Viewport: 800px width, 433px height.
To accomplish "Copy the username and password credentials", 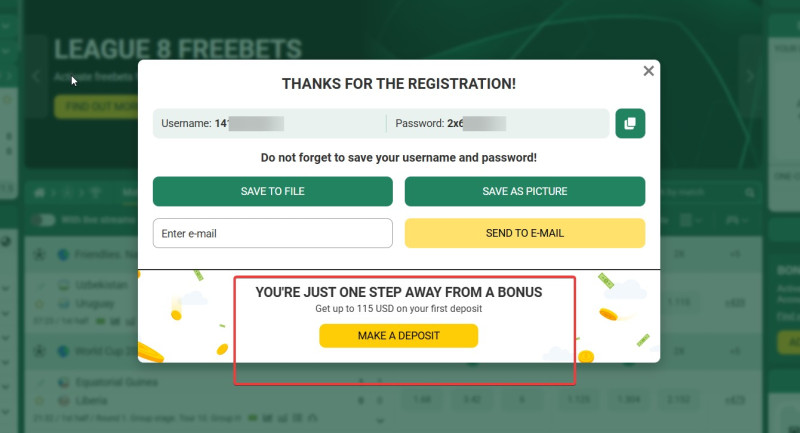I will point(630,123).
